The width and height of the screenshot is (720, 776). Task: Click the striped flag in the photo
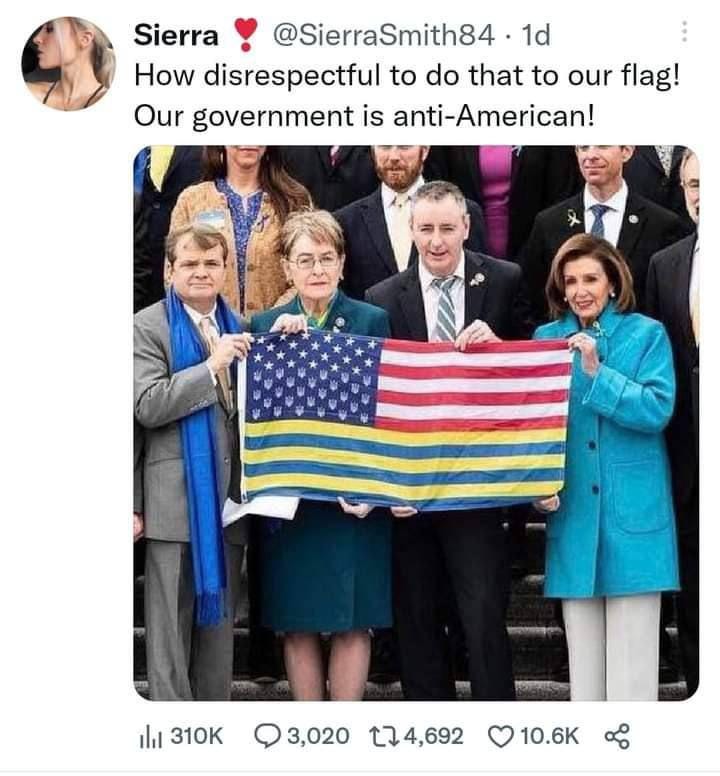tap(403, 421)
